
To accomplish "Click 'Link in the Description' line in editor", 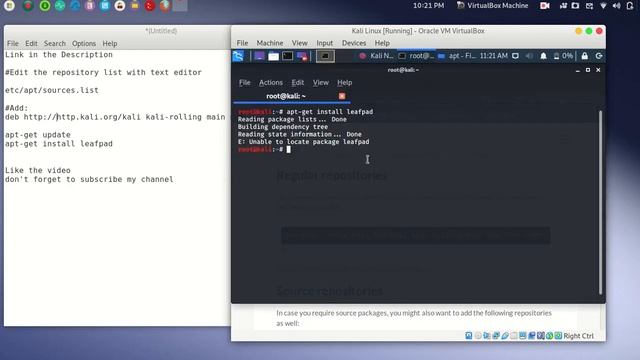I will point(59,55).
